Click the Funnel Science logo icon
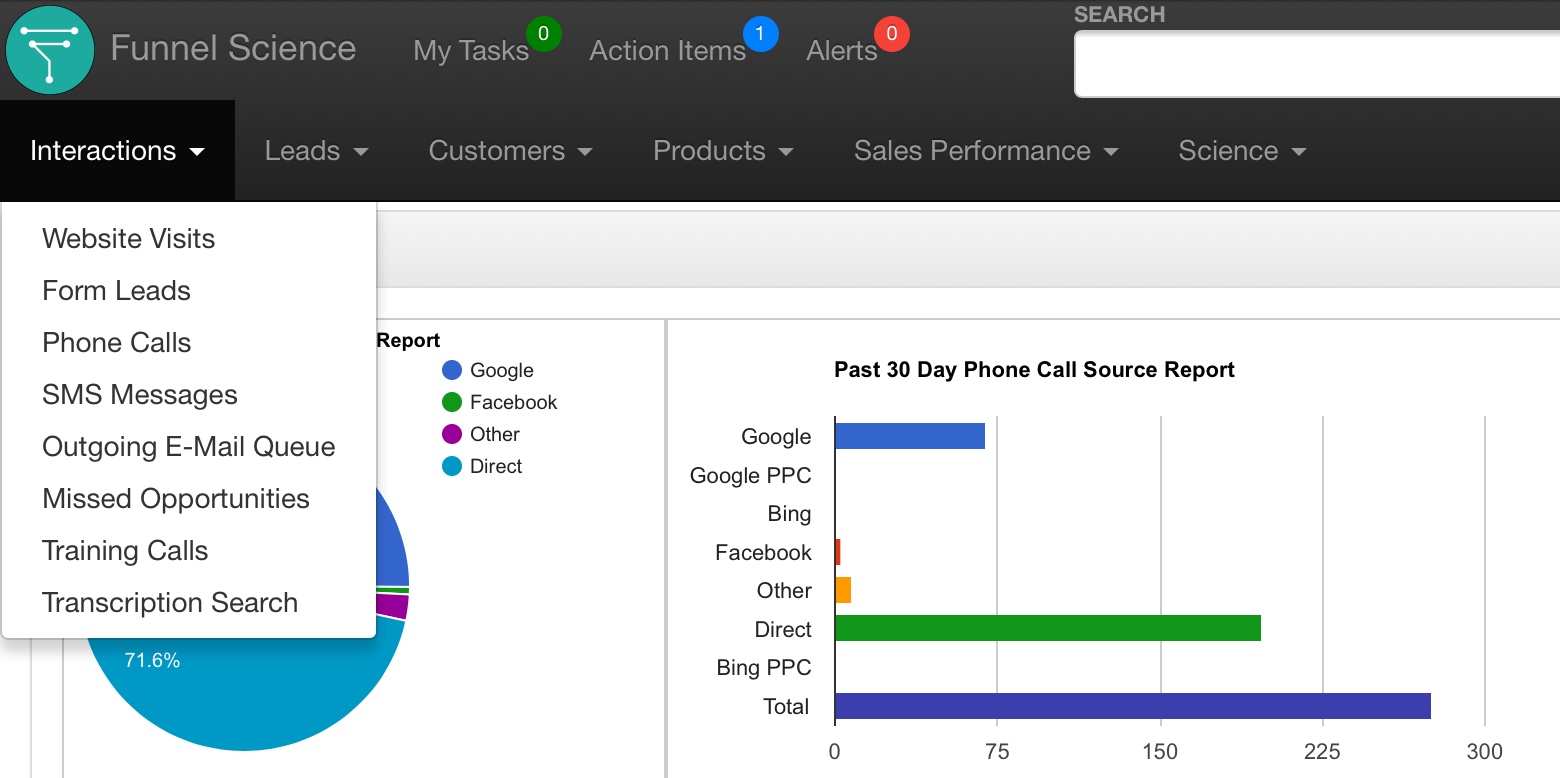The height and width of the screenshot is (778, 1560). point(50,50)
